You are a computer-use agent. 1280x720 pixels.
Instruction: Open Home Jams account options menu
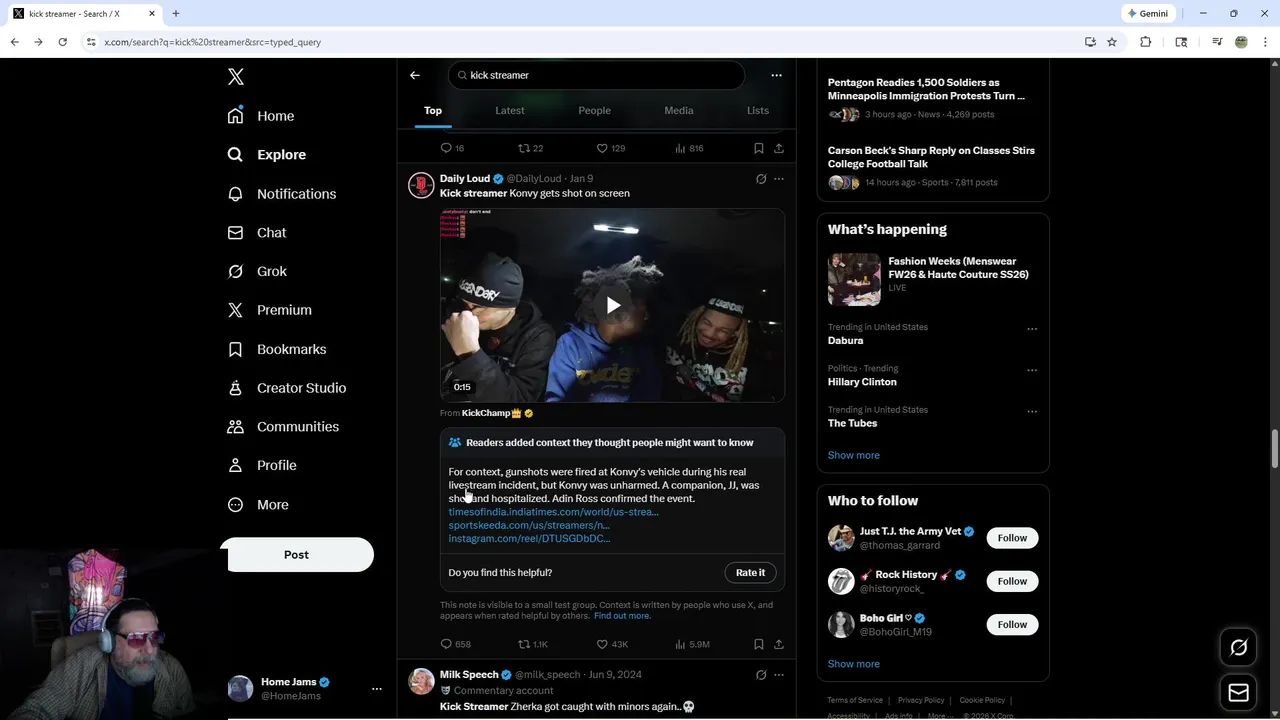point(377,689)
